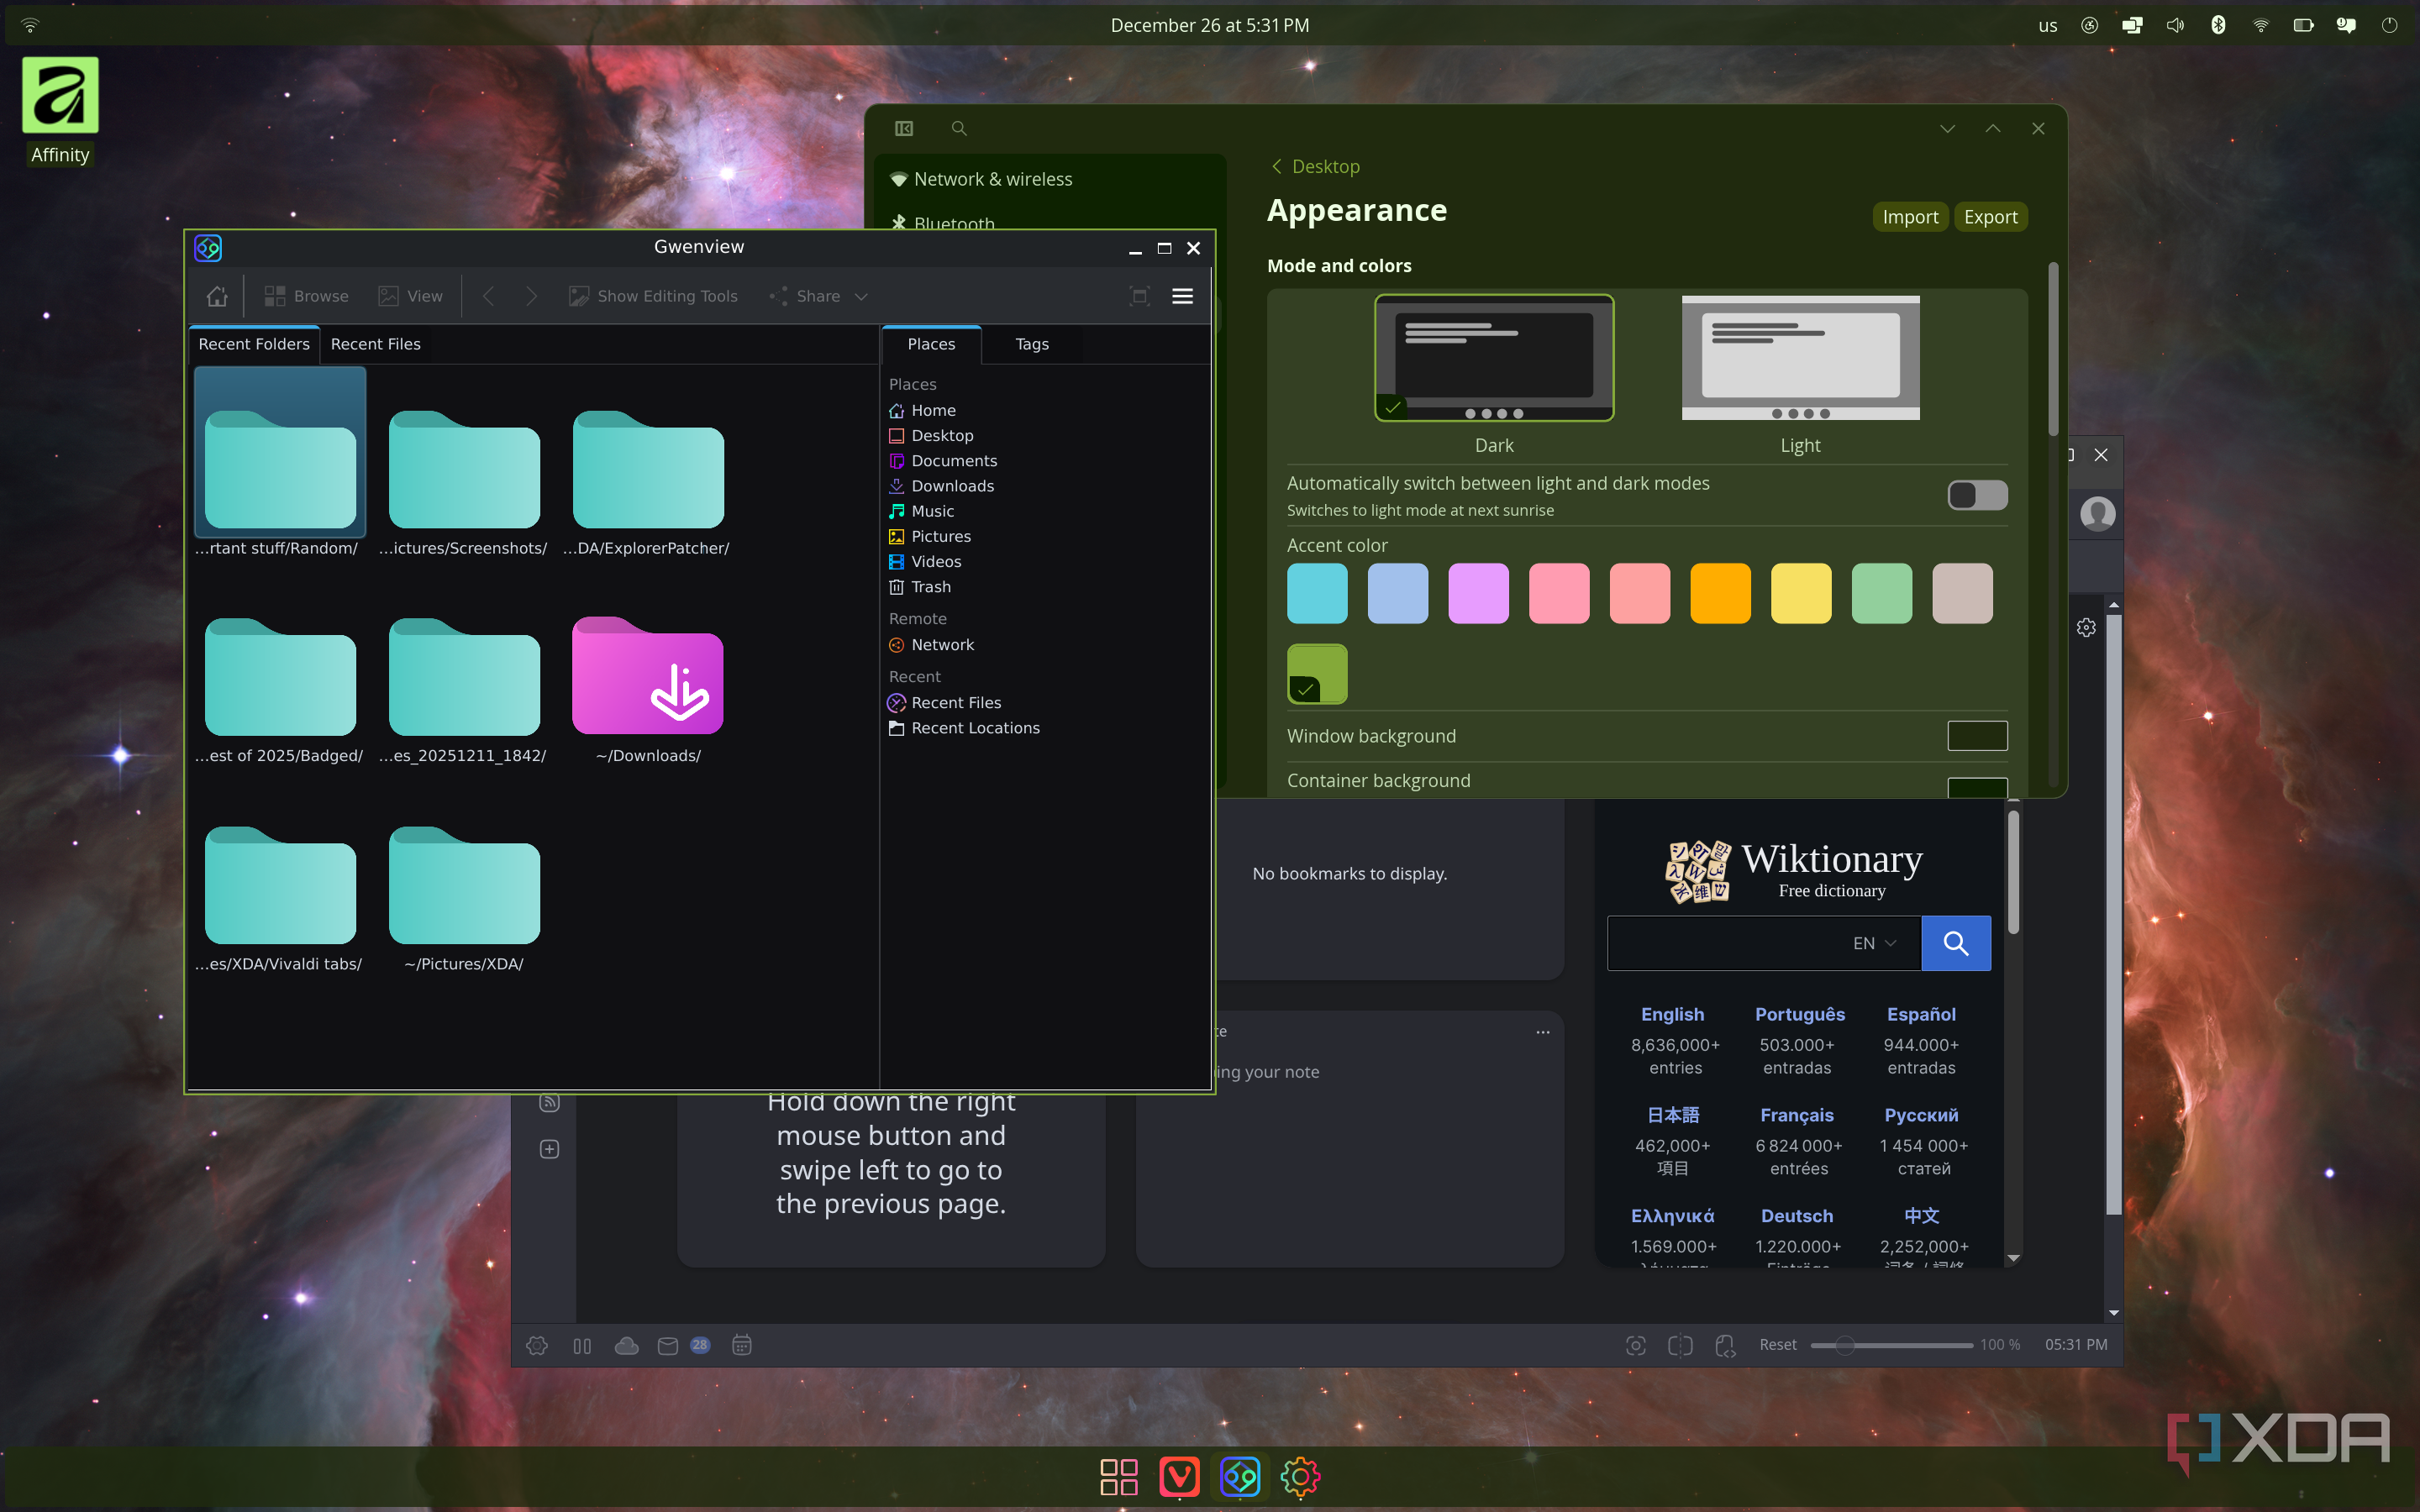Viewport: 2420px width, 1512px height.
Task: Select Places tab in Gwenview
Action: 931,344
